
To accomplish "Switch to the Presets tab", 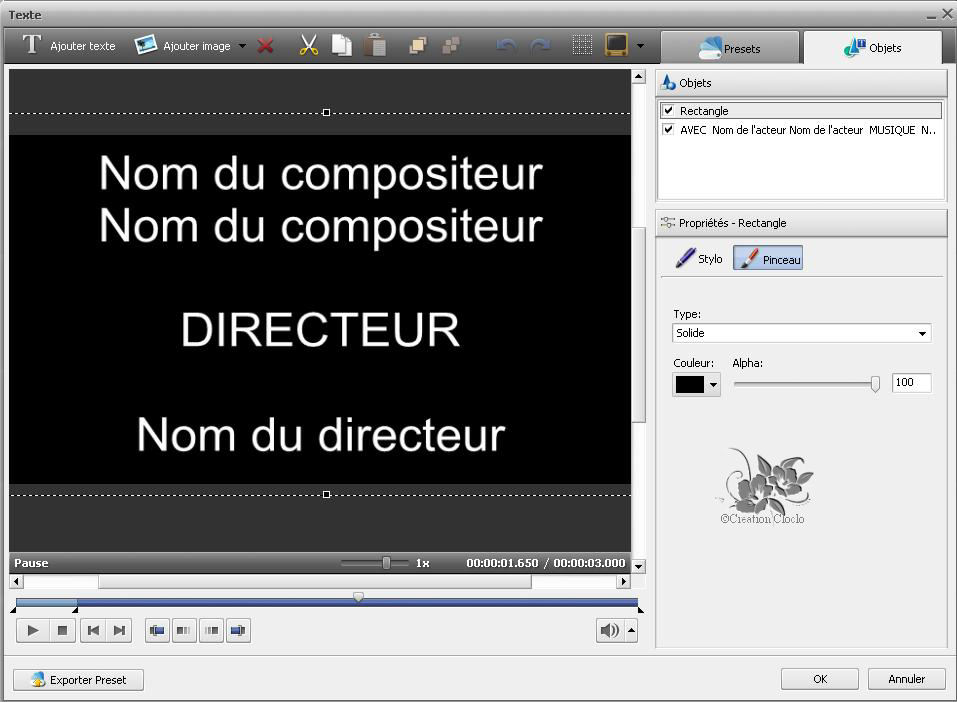I will coord(730,48).
